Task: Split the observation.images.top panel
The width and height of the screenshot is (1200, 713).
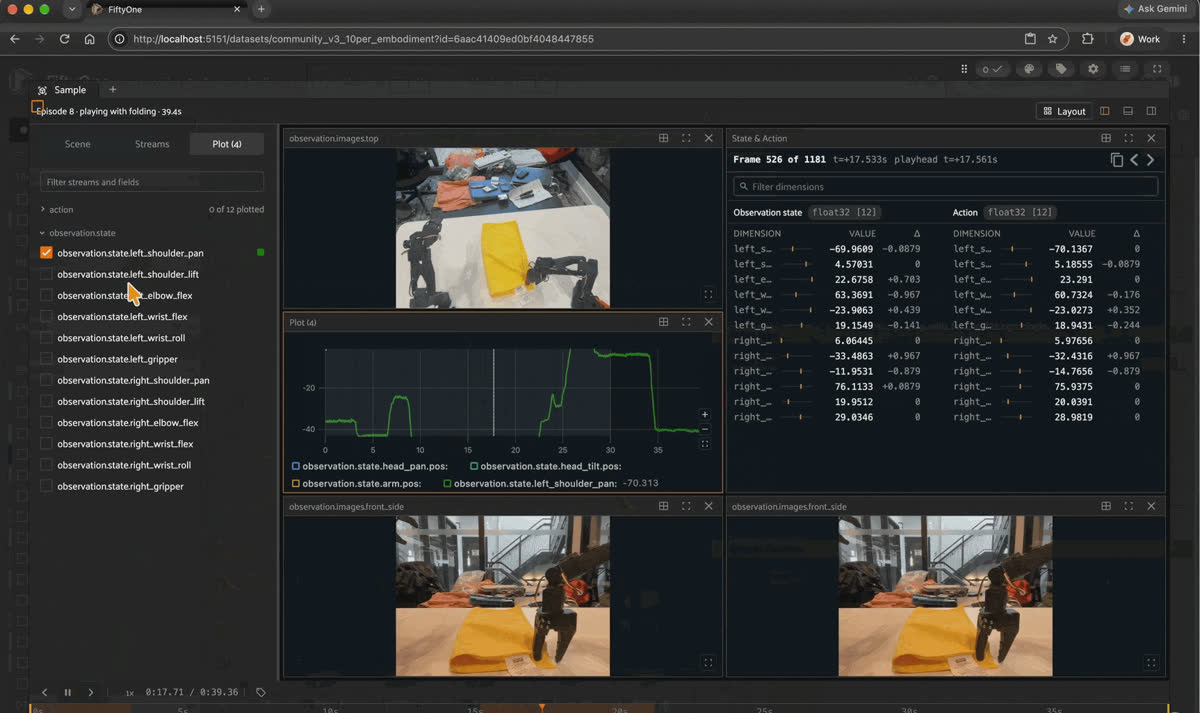Action: click(x=663, y=138)
